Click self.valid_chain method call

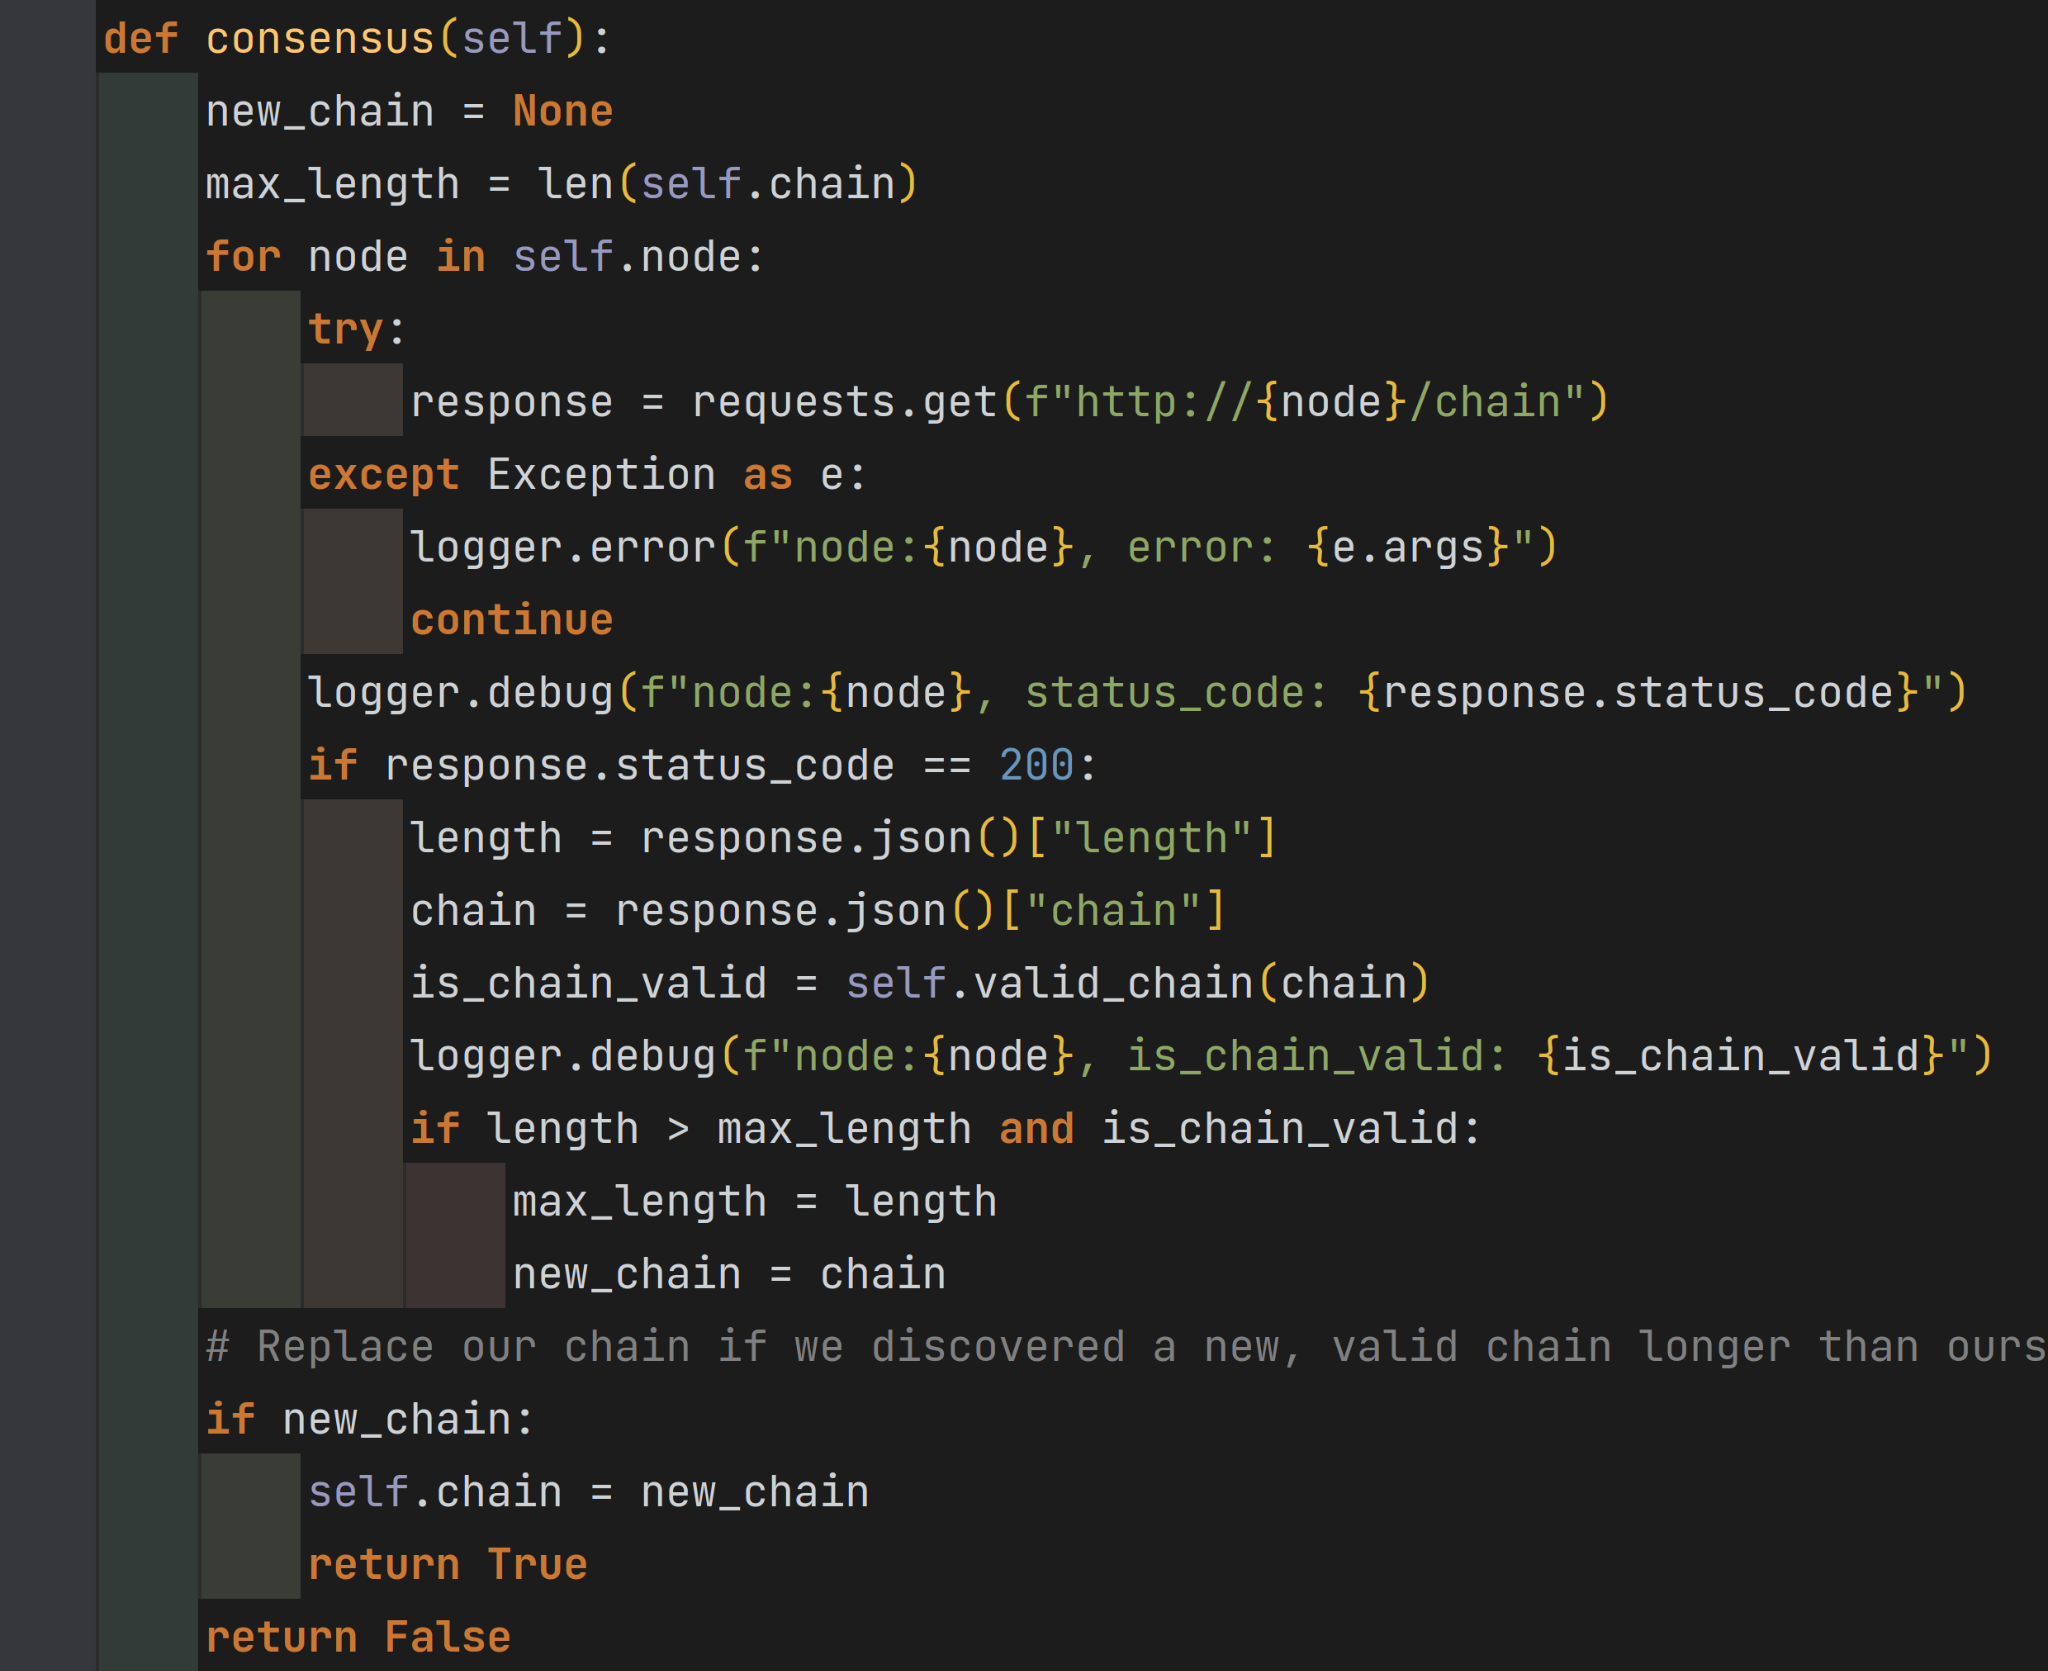1050,983
